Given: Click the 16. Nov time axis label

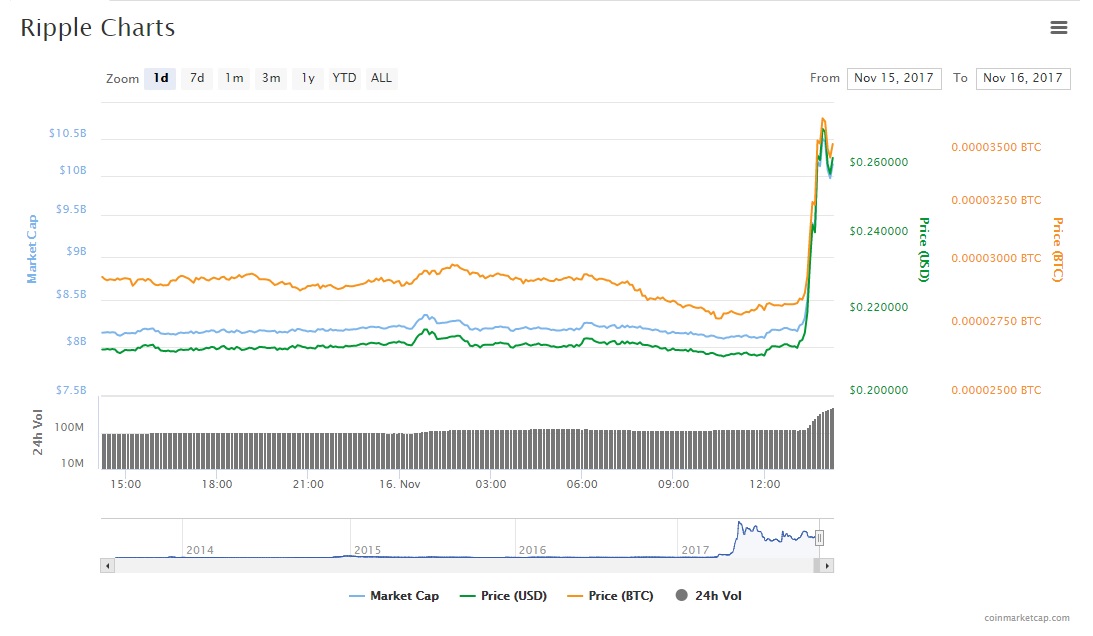Looking at the screenshot, I should [399, 484].
